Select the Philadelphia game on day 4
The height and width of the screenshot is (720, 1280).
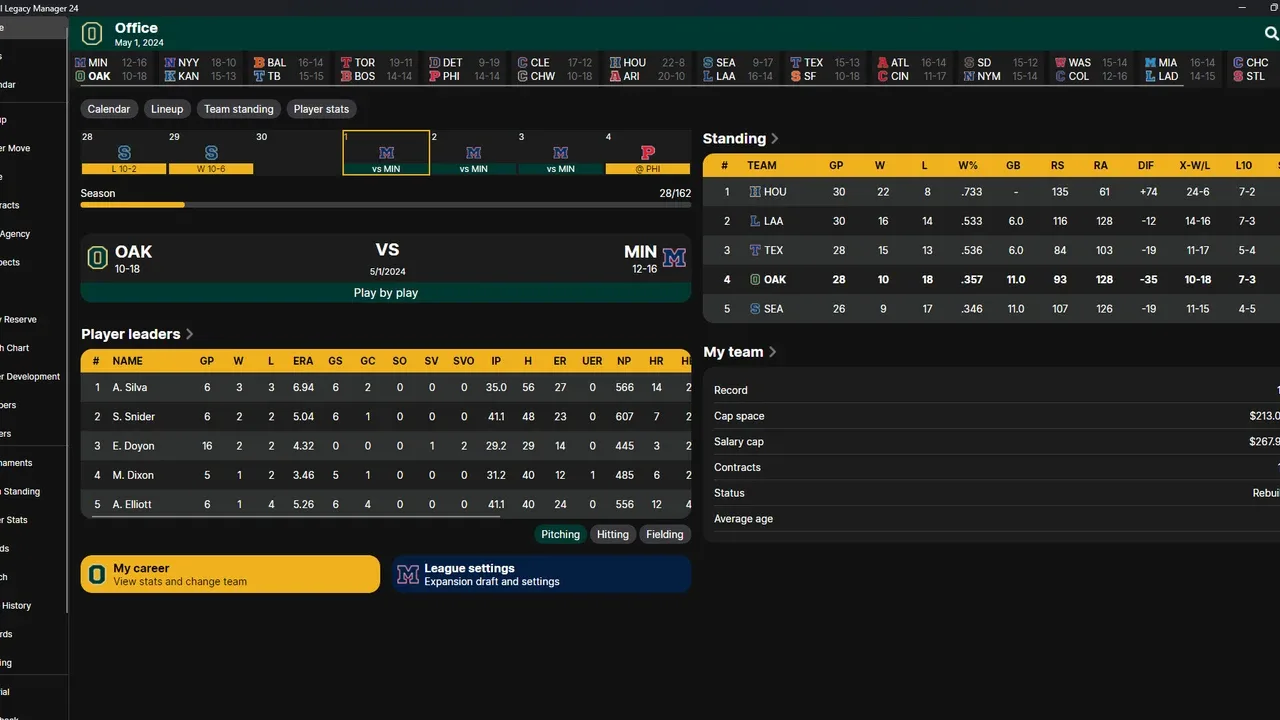coord(647,154)
